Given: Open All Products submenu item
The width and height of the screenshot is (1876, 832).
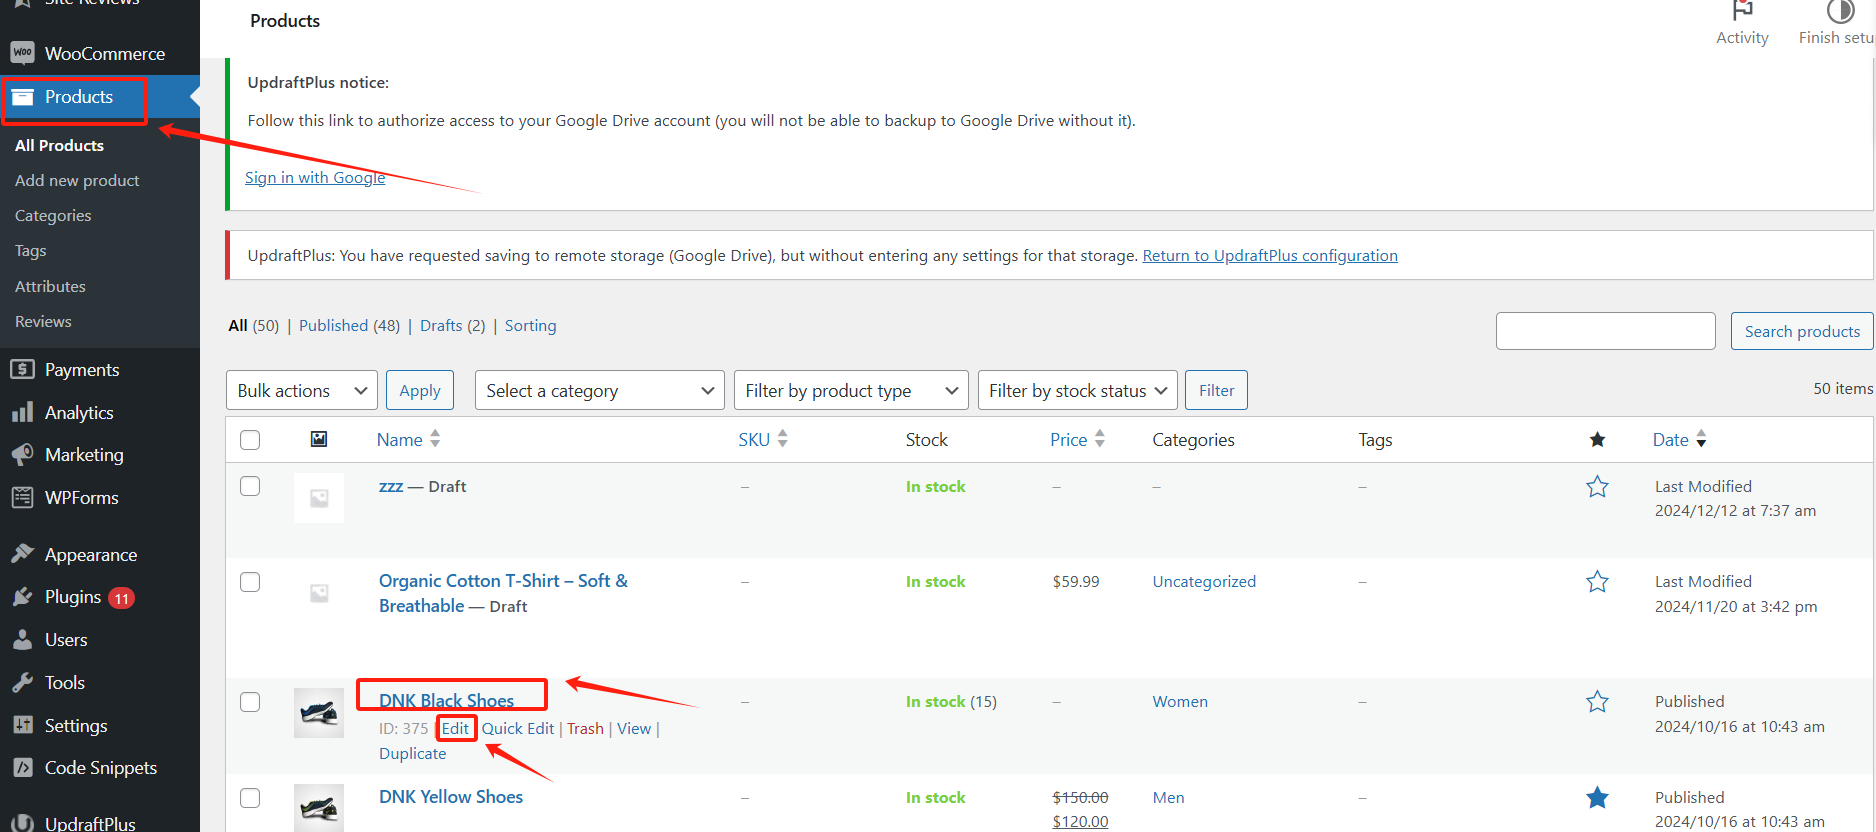Looking at the screenshot, I should click(59, 145).
